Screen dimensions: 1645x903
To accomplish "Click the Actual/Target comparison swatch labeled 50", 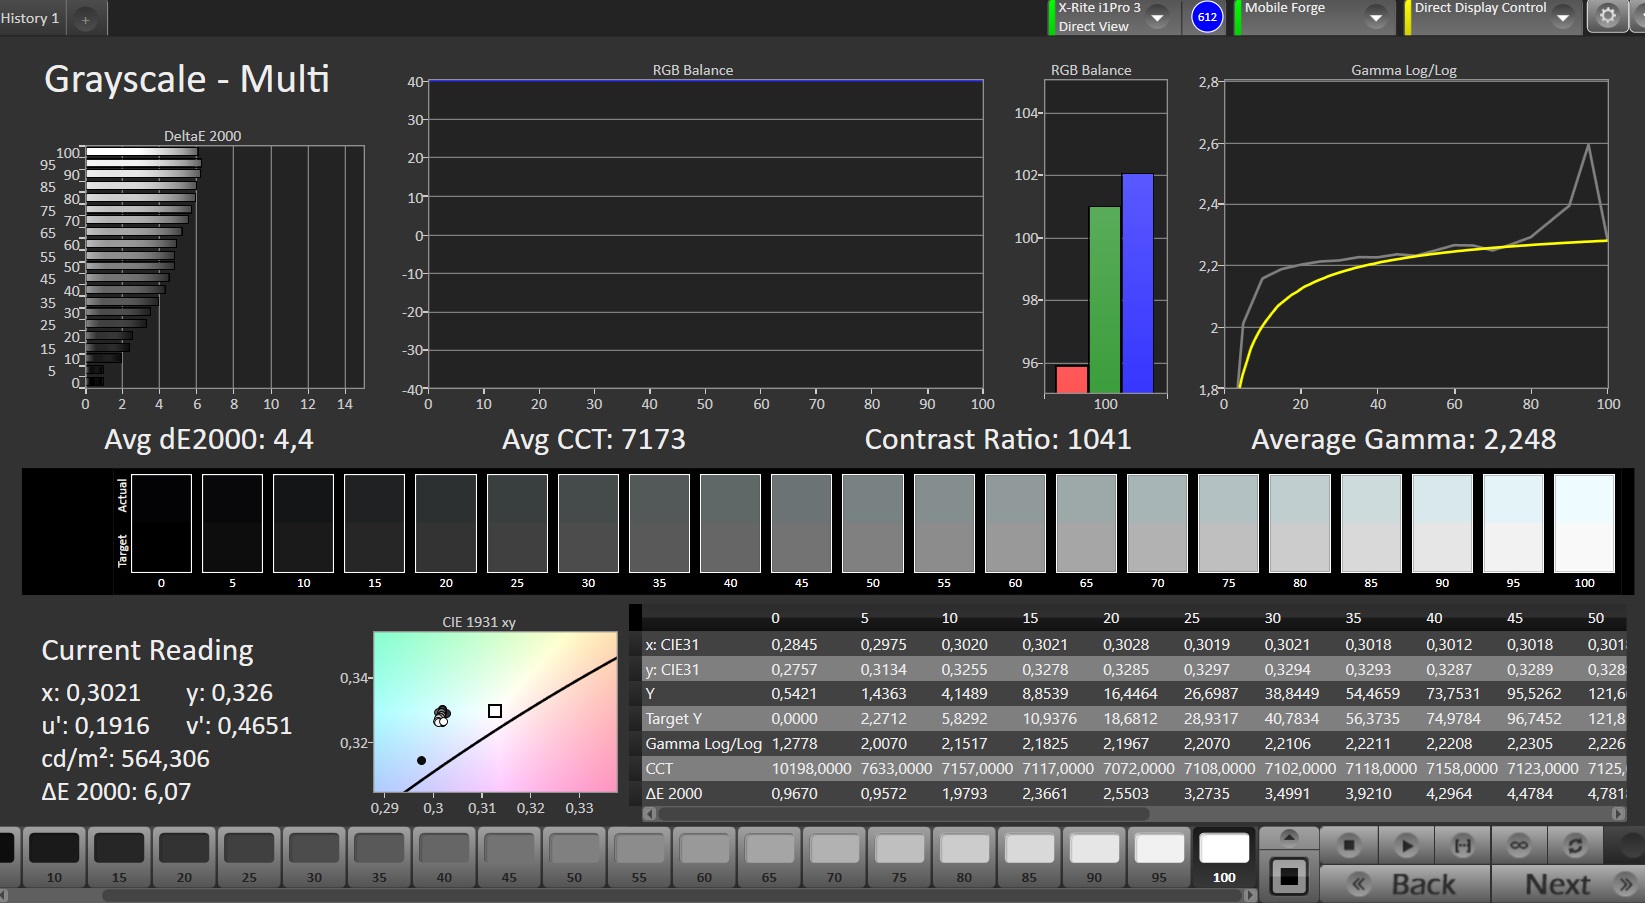I will pyautogui.click(x=873, y=523).
